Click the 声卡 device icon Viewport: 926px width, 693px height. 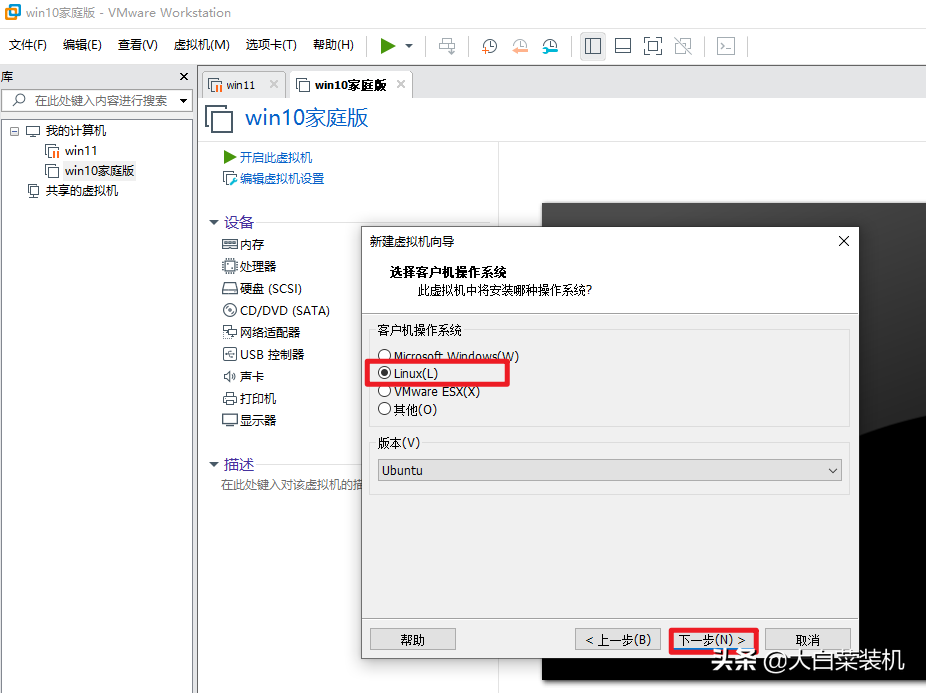(230, 376)
